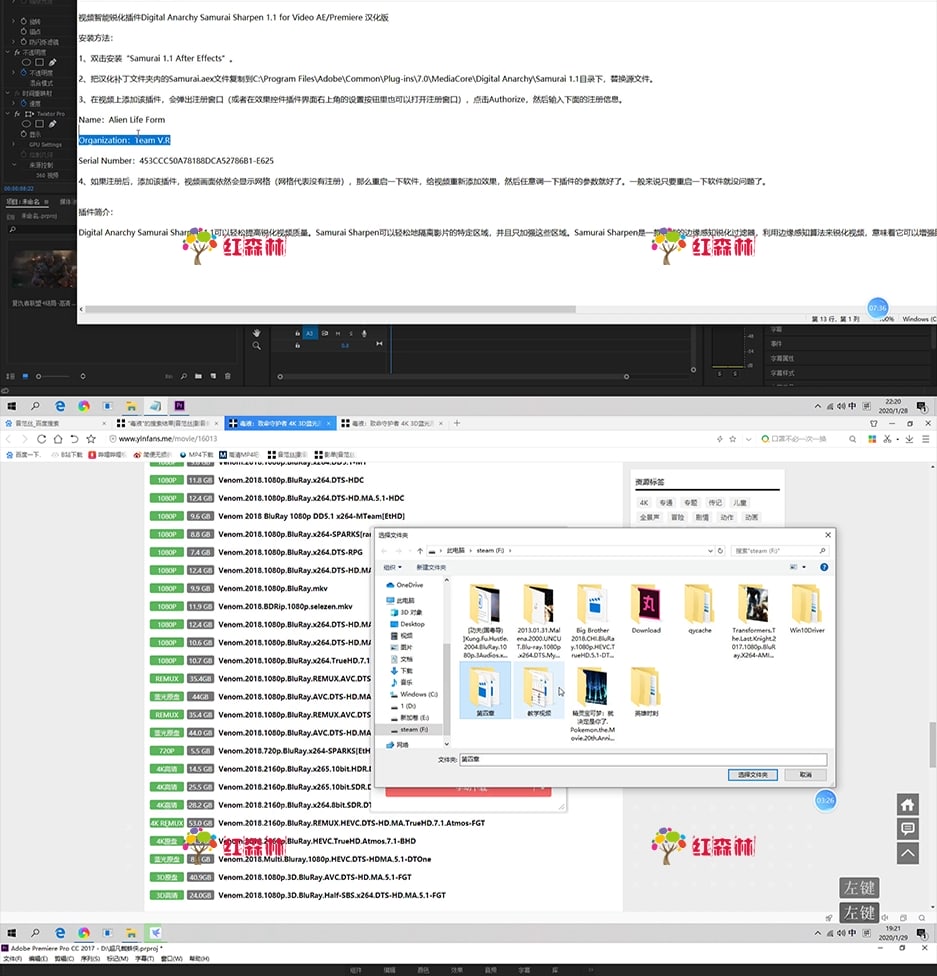
Task: Click the timeline horizontal zoom bar
Action: [453, 377]
